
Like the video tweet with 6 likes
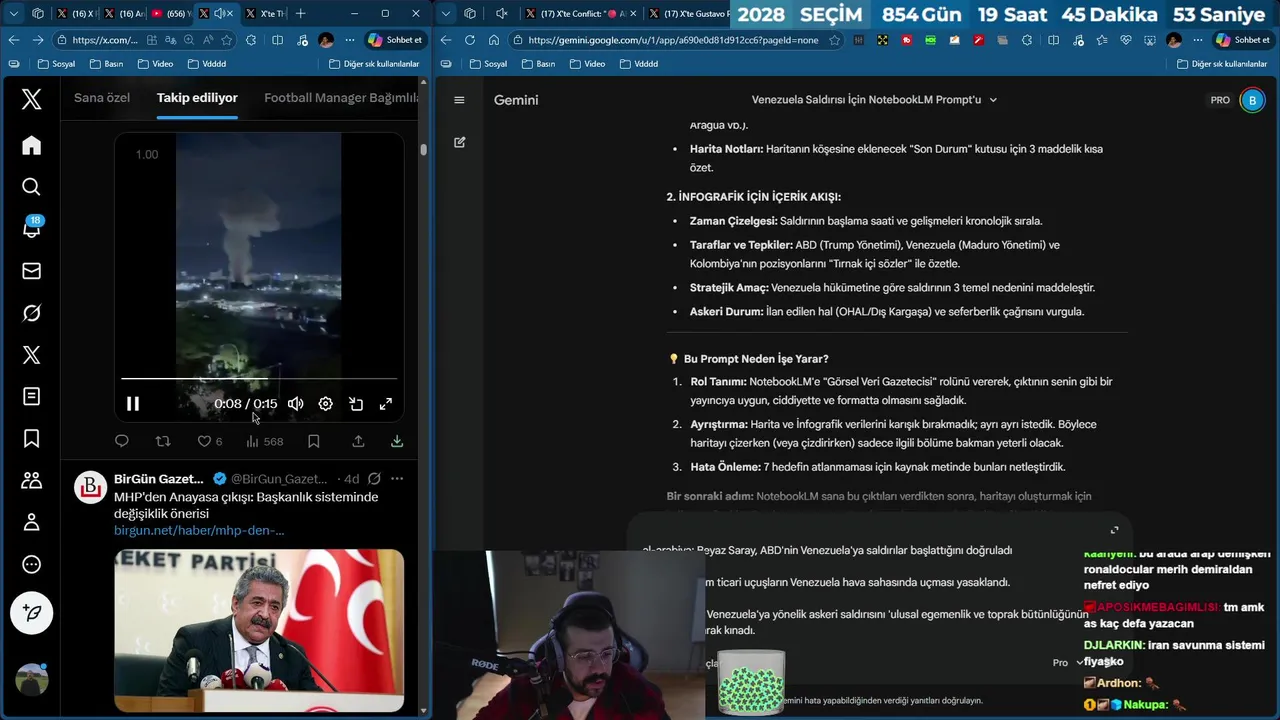click(x=209, y=441)
